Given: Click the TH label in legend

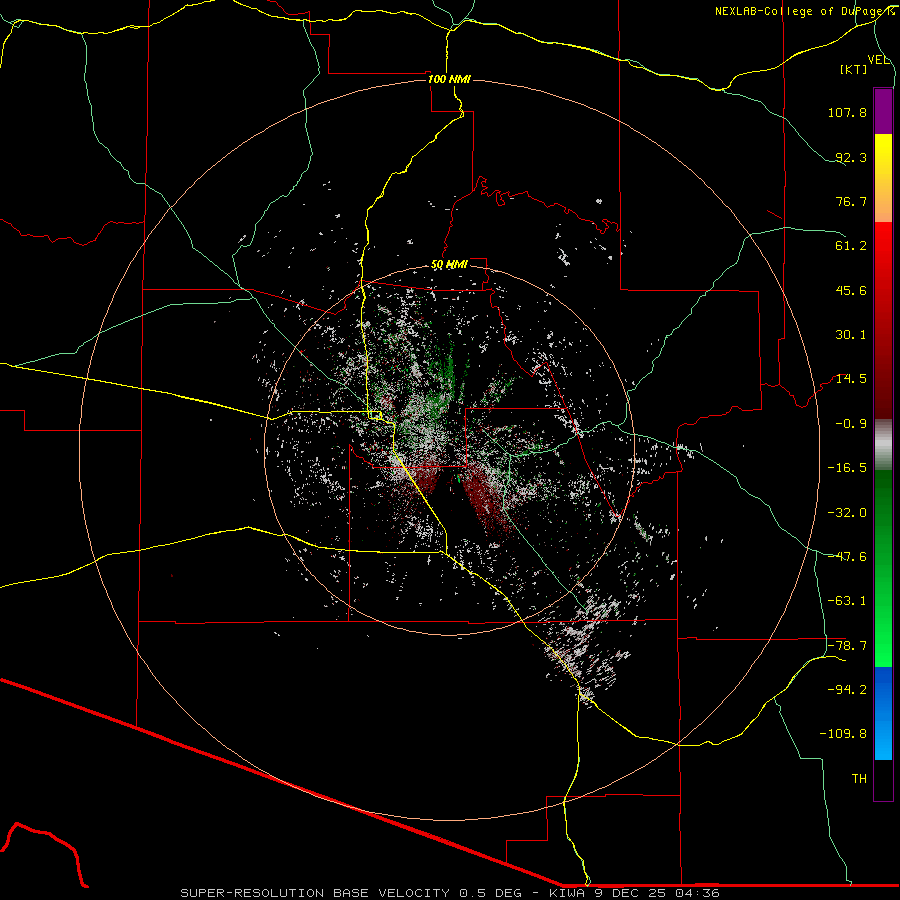Looking at the screenshot, I should point(859,779).
